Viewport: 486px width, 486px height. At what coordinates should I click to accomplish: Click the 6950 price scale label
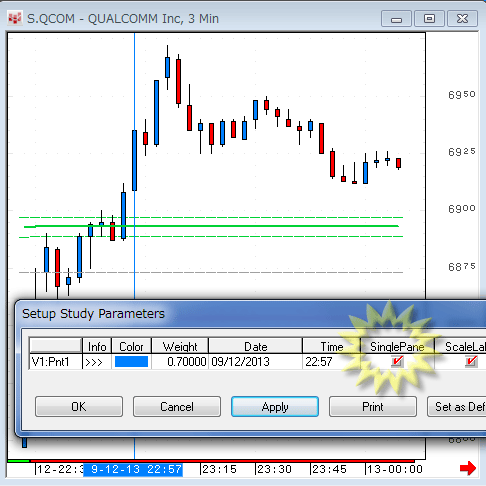(x=462, y=95)
